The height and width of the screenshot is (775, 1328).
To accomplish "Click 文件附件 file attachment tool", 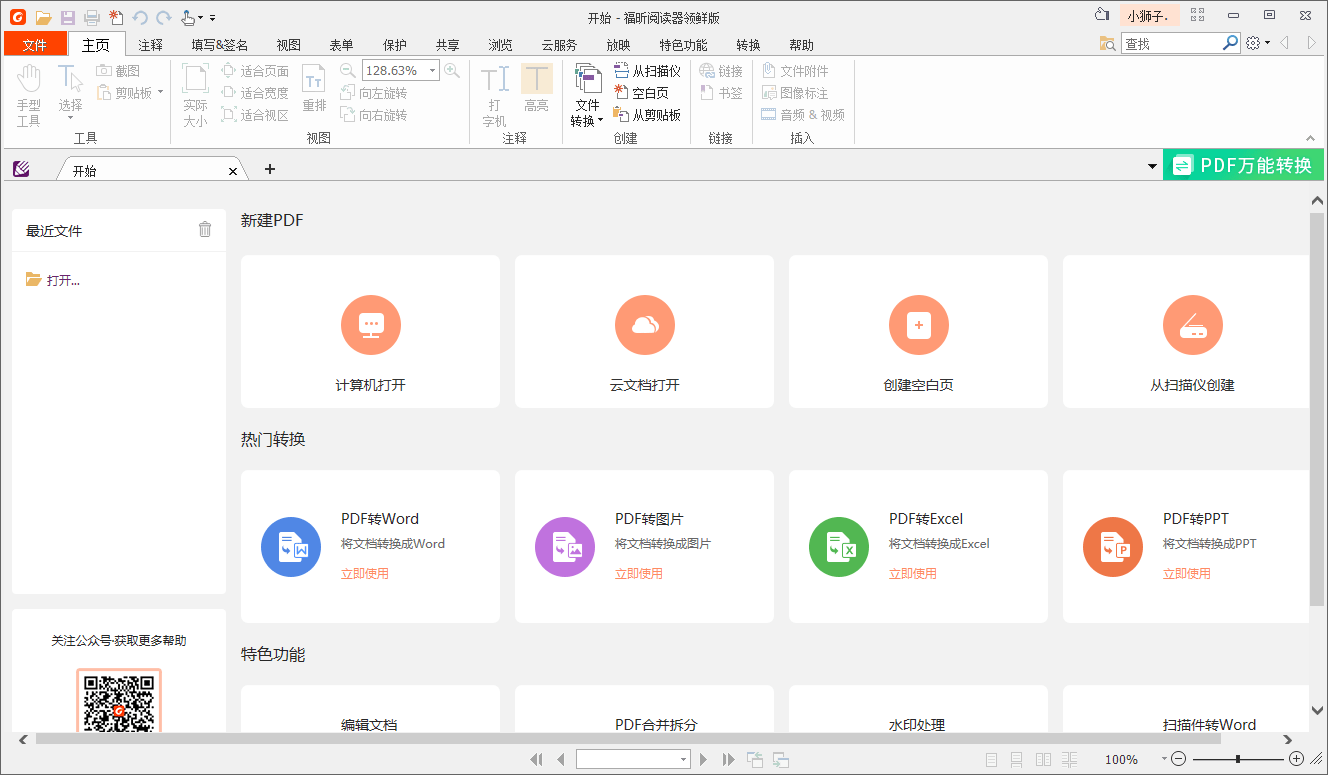I will [795, 71].
